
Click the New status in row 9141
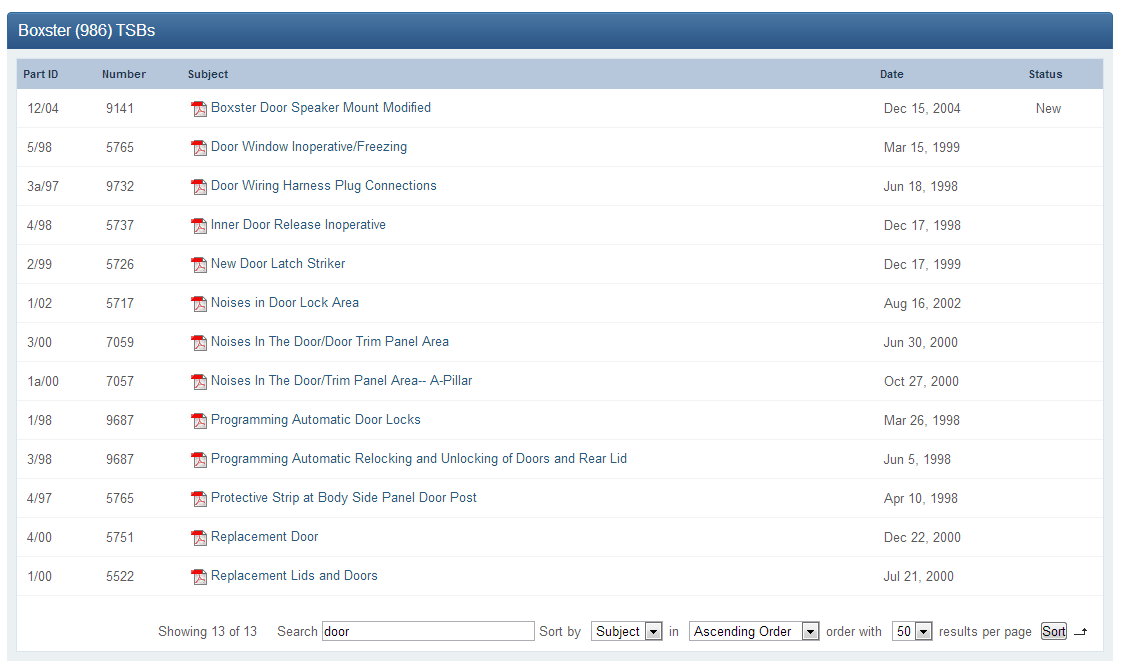pyautogui.click(x=1048, y=109)
